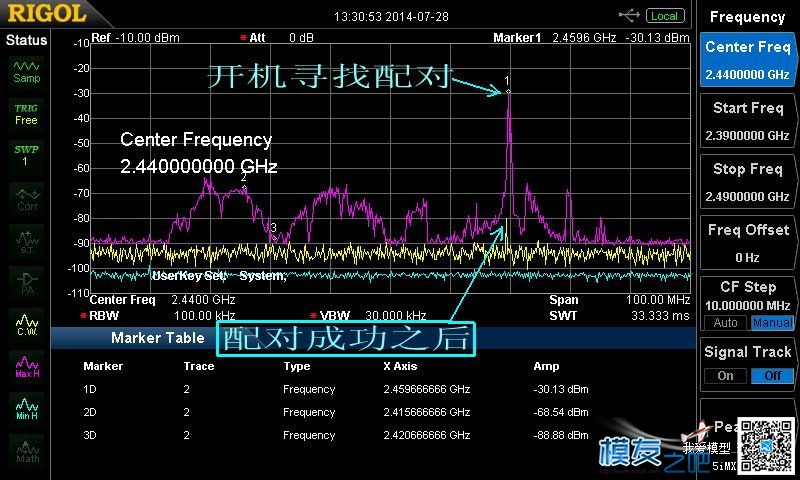Click X Axis value 2.415666666 GHz
800x480 pixels.
427,412
